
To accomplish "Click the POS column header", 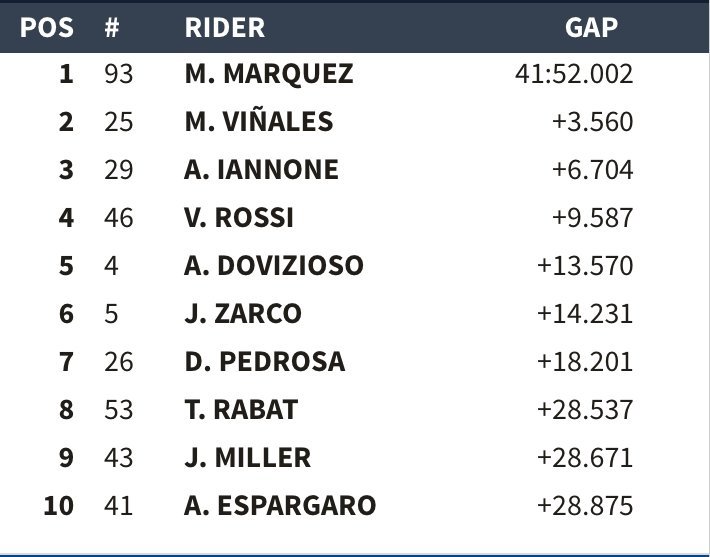I will click(47, 27).
